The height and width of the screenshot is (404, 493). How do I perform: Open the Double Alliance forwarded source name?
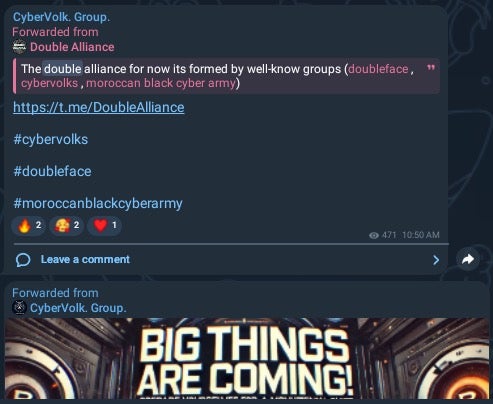(x=72, y=47)
